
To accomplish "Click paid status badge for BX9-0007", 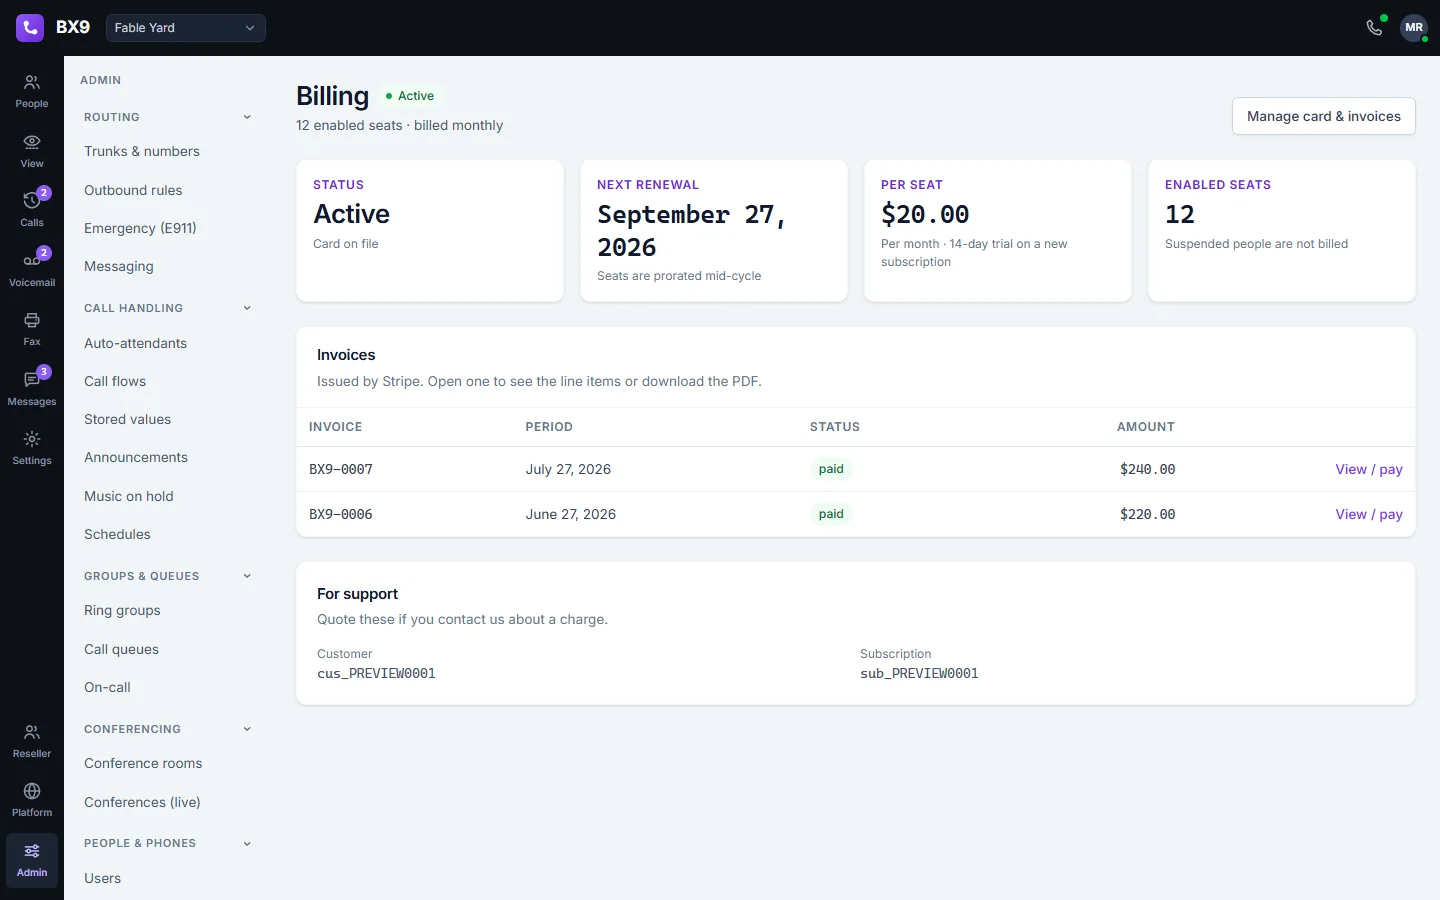I will pyautogui.click(x=831, y=469).
